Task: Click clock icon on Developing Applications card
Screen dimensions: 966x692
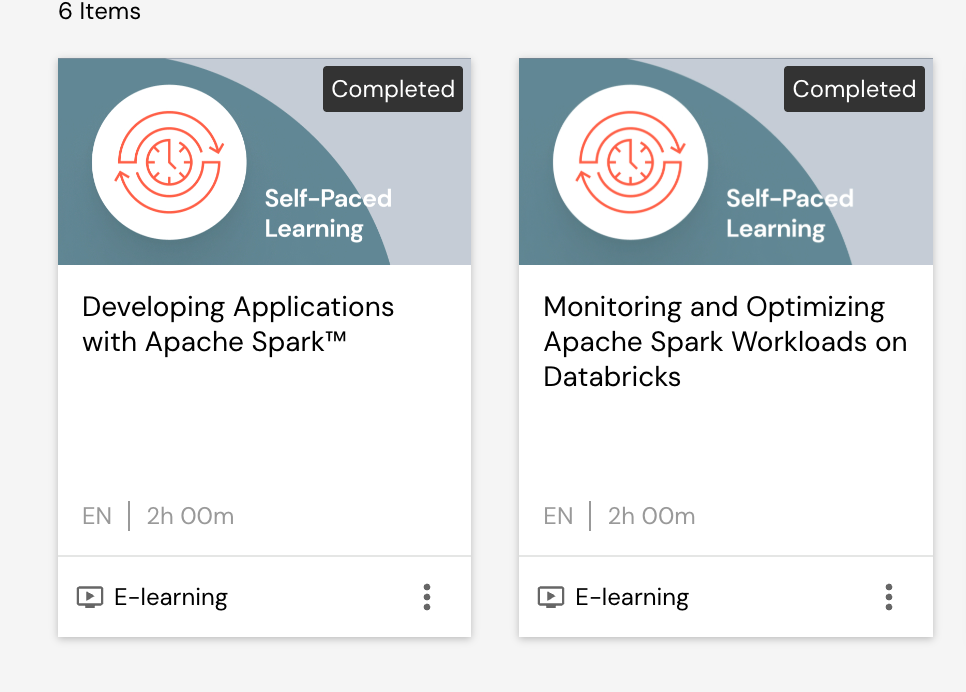Action: click(x=170, y=162)
